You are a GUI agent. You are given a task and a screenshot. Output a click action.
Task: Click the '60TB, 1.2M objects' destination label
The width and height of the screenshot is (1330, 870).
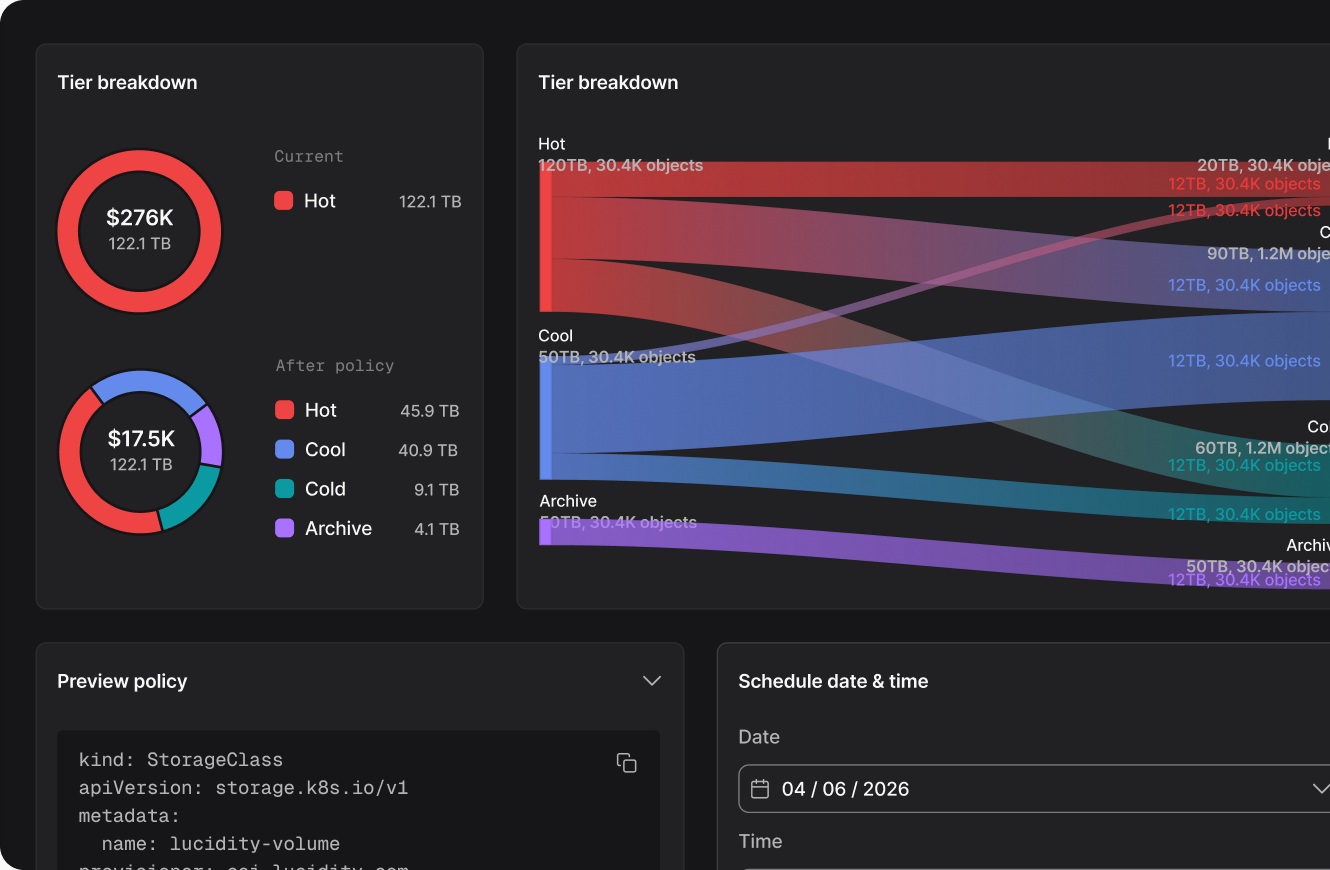coord(1262,447)
